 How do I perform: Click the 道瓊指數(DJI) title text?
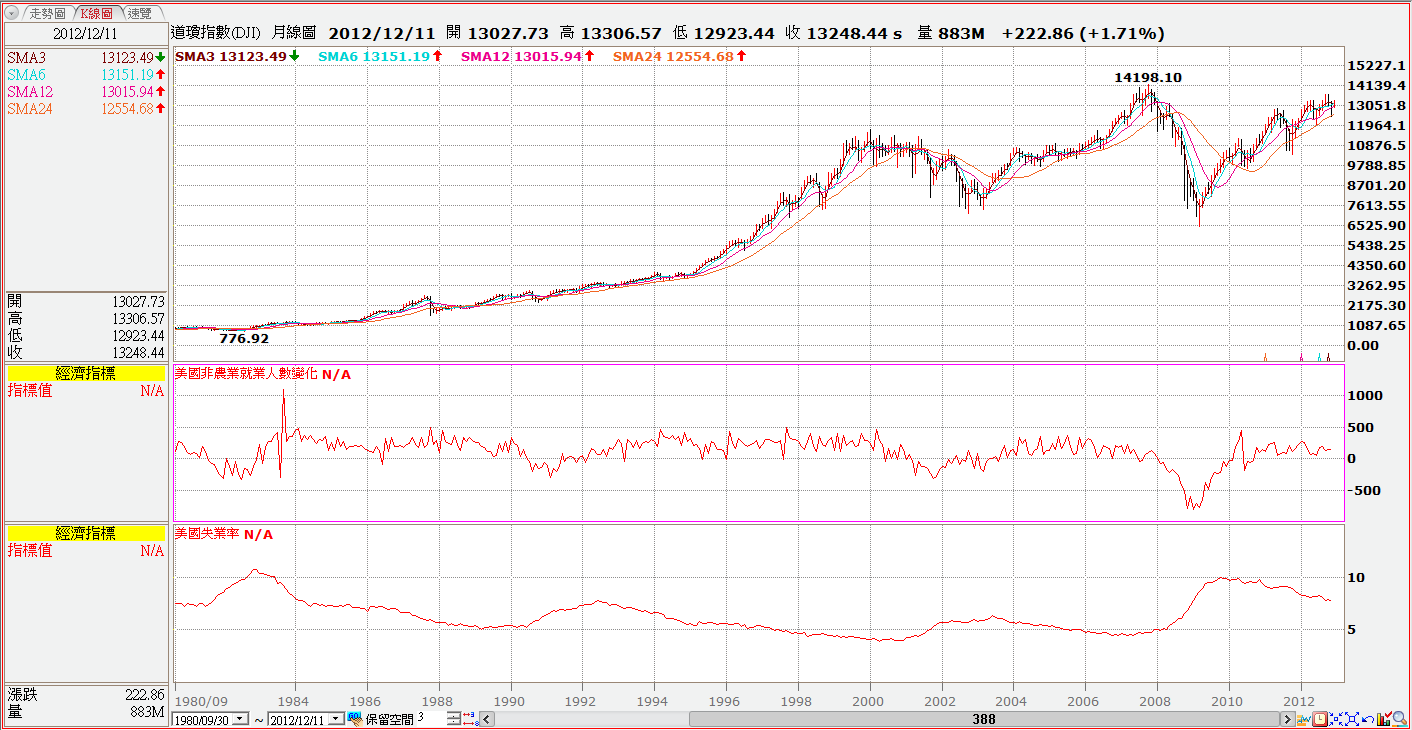(x=215, y=33)
